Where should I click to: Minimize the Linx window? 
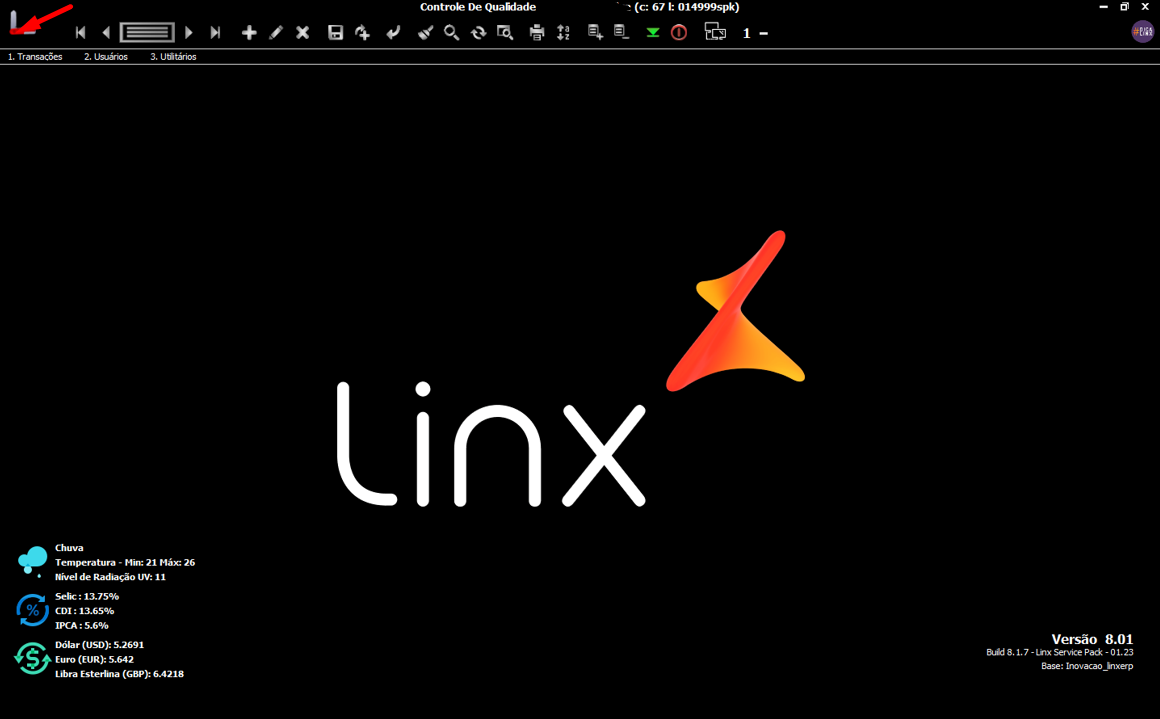pos(1103,7)
